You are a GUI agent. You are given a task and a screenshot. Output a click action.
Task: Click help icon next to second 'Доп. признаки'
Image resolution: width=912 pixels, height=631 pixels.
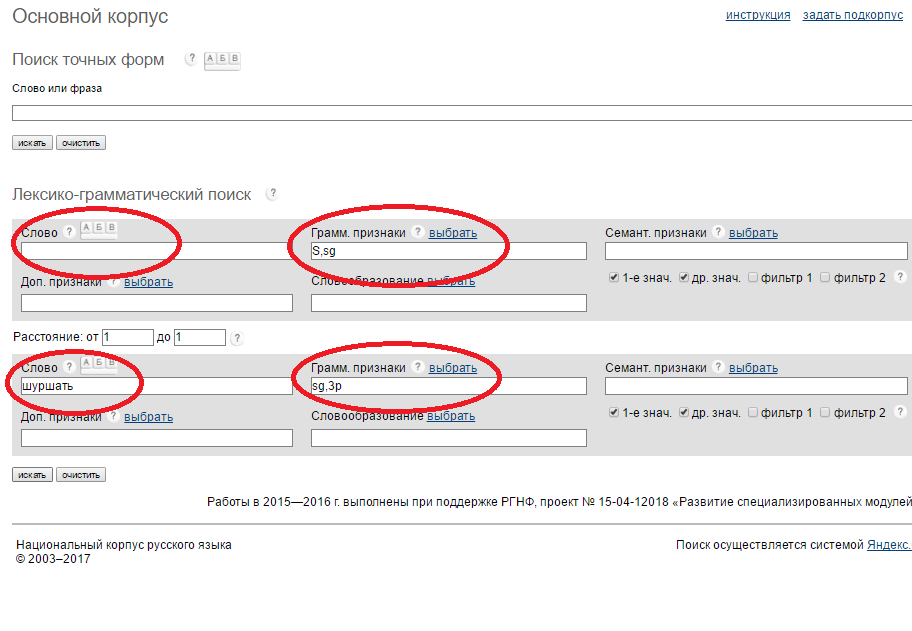(x=114, y=416)
